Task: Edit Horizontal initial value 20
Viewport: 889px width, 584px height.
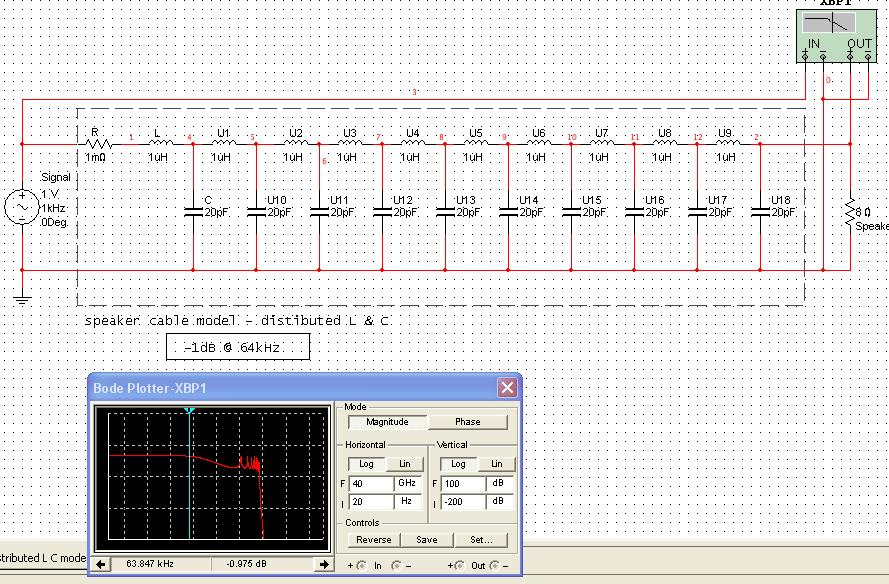Action: (371, 502)
